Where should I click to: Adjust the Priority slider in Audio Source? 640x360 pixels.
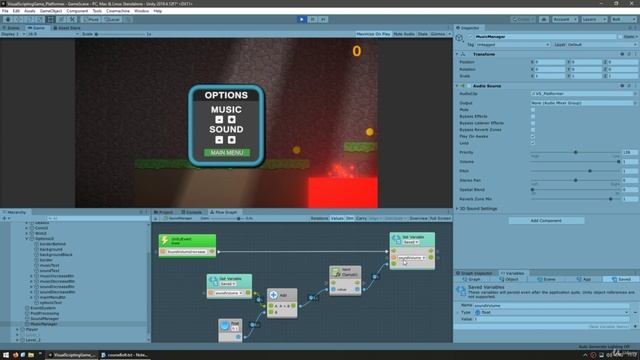click(x=576, y=152)
